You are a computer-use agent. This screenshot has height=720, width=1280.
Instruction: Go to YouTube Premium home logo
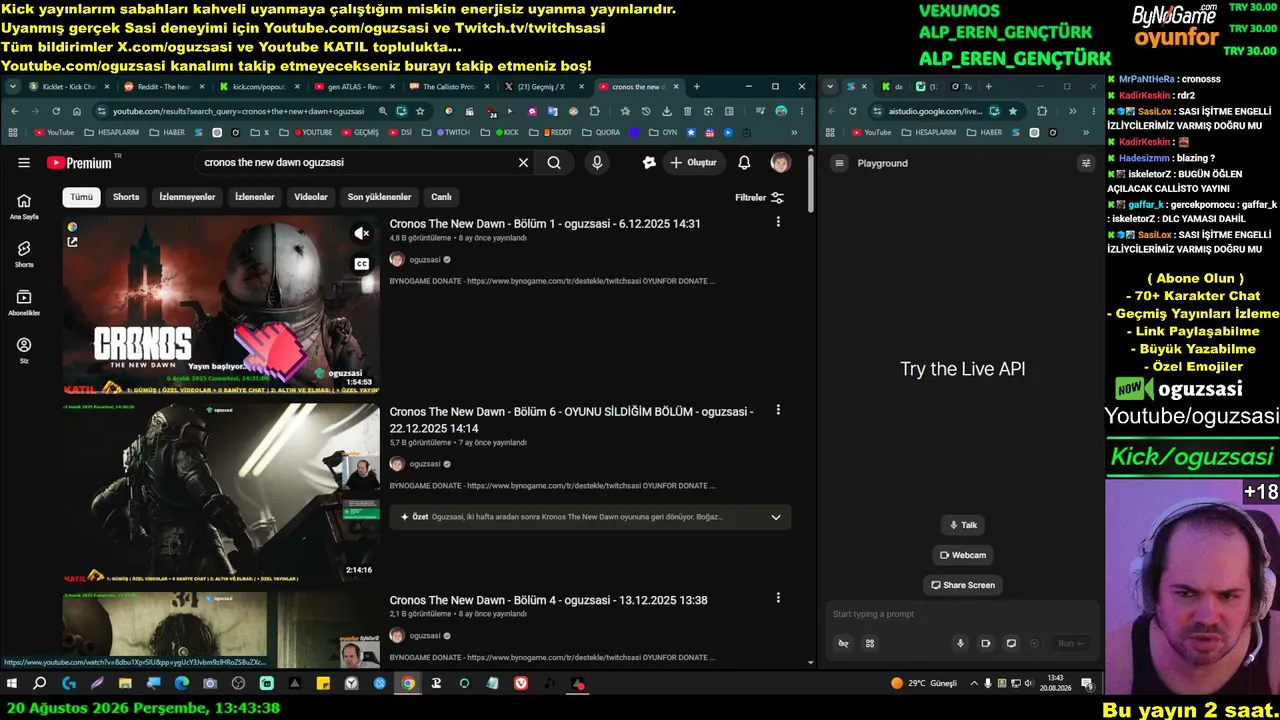pyautogui.click(x=80, y=163)
